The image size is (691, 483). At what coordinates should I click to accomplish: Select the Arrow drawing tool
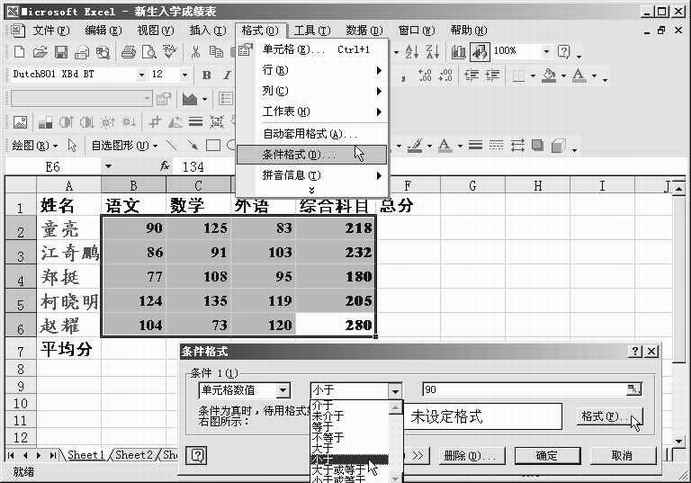[192, 145]
